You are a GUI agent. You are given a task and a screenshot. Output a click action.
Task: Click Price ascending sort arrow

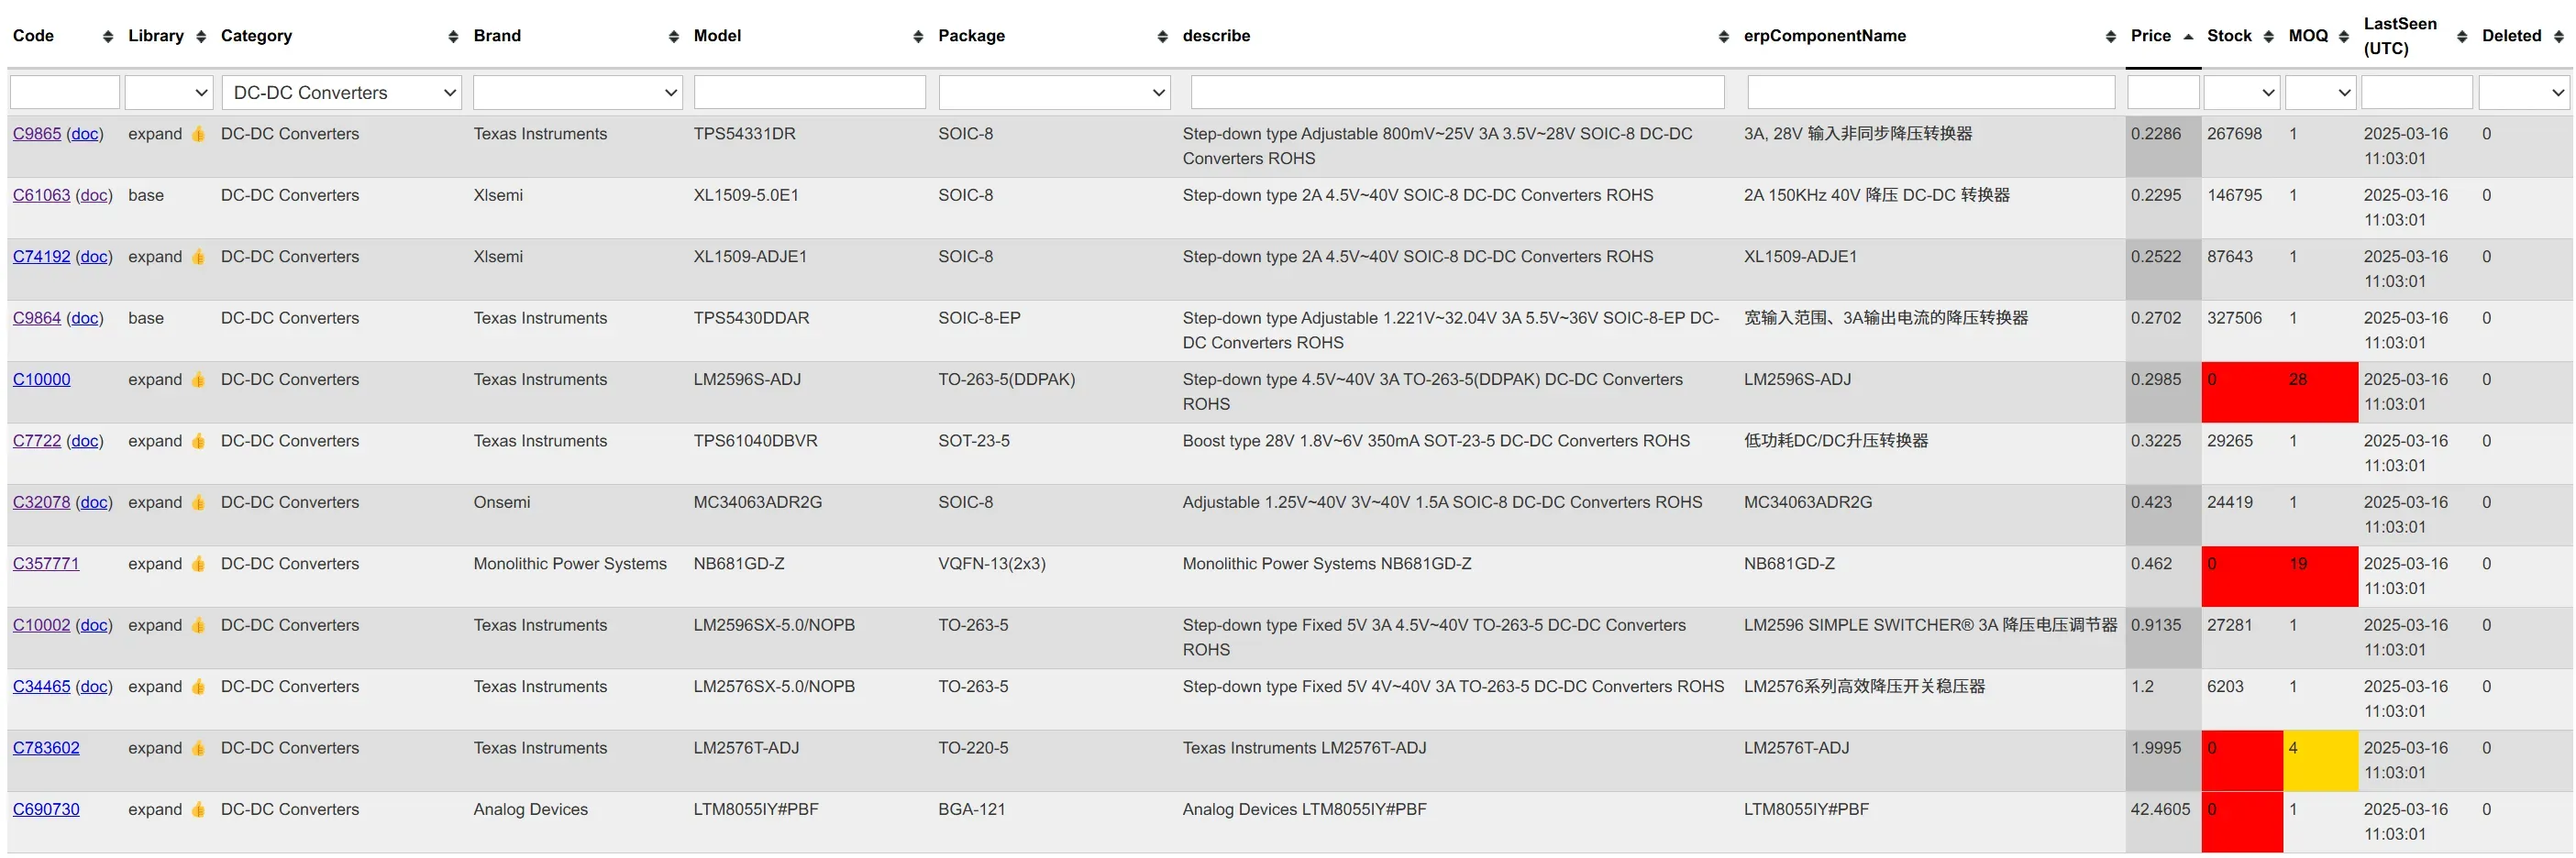[x=2188, y=37]
